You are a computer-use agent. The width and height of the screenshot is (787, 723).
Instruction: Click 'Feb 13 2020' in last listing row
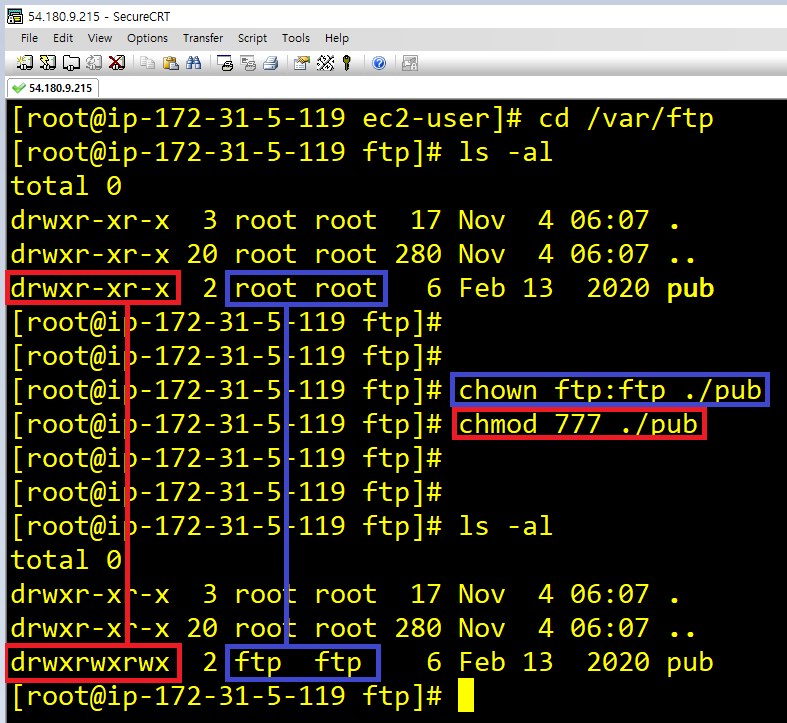tap(554, 663)
